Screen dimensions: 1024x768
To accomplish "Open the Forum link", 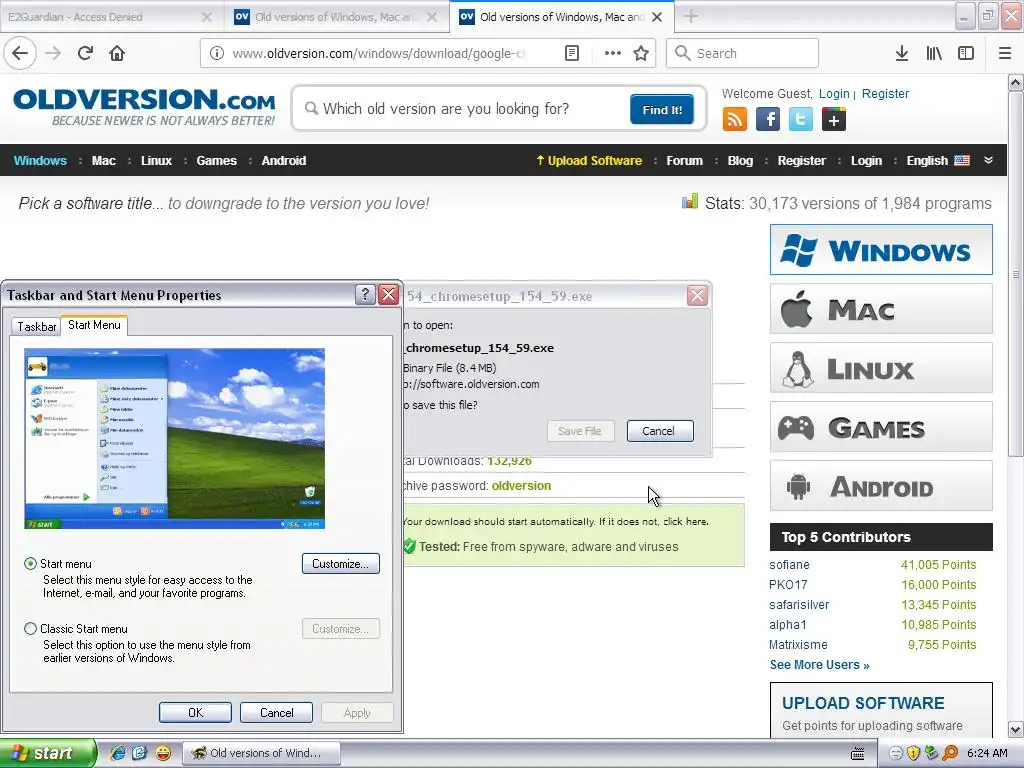I will [x=684, y=161].
